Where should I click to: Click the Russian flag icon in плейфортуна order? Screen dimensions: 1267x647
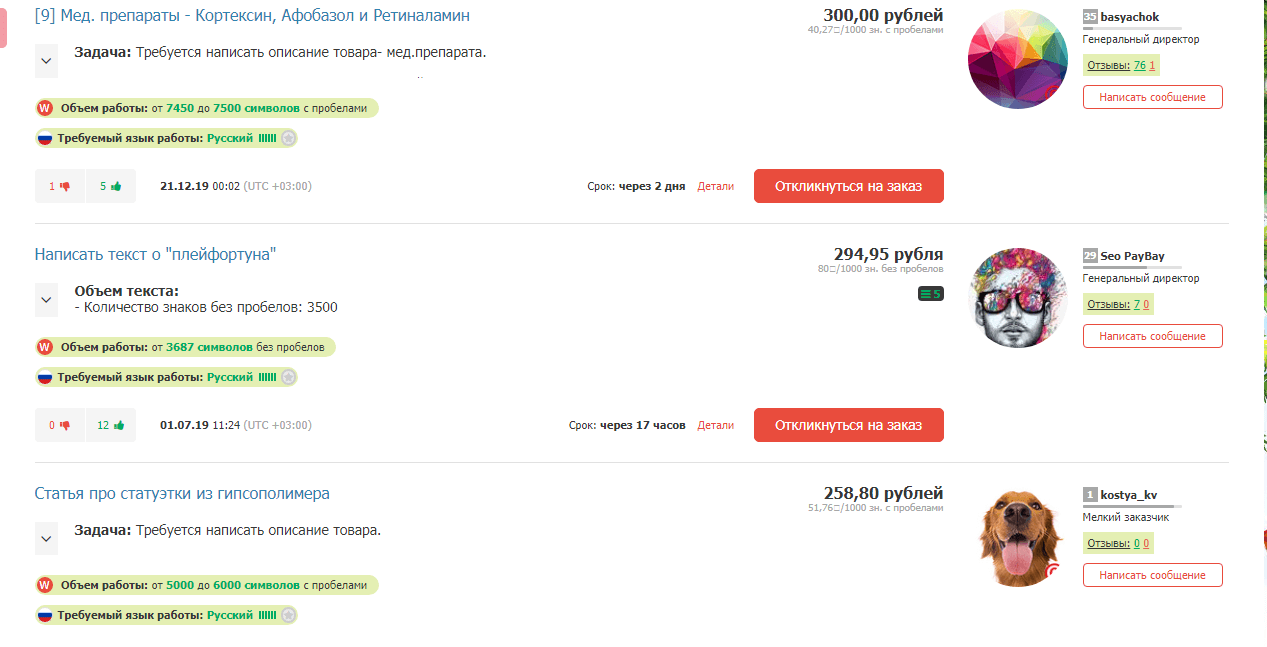(45, 377)
